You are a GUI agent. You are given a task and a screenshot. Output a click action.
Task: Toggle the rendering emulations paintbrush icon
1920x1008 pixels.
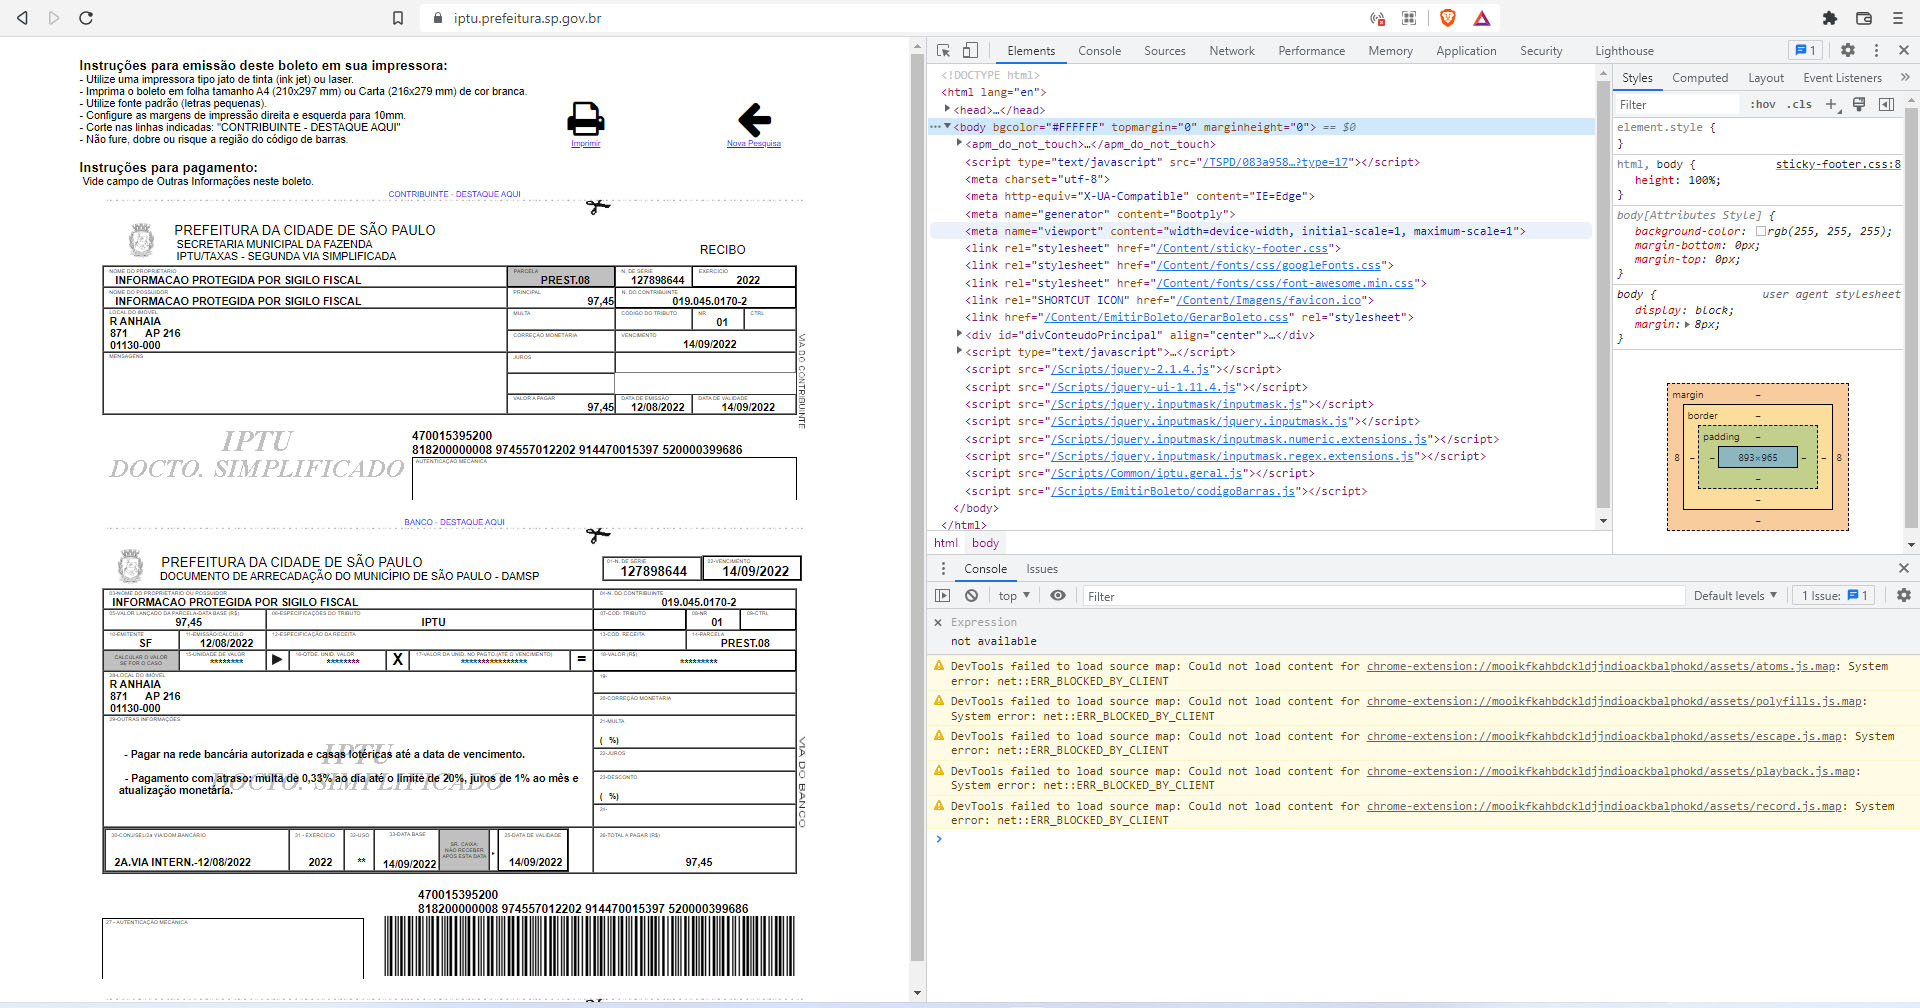[1859, 104]
